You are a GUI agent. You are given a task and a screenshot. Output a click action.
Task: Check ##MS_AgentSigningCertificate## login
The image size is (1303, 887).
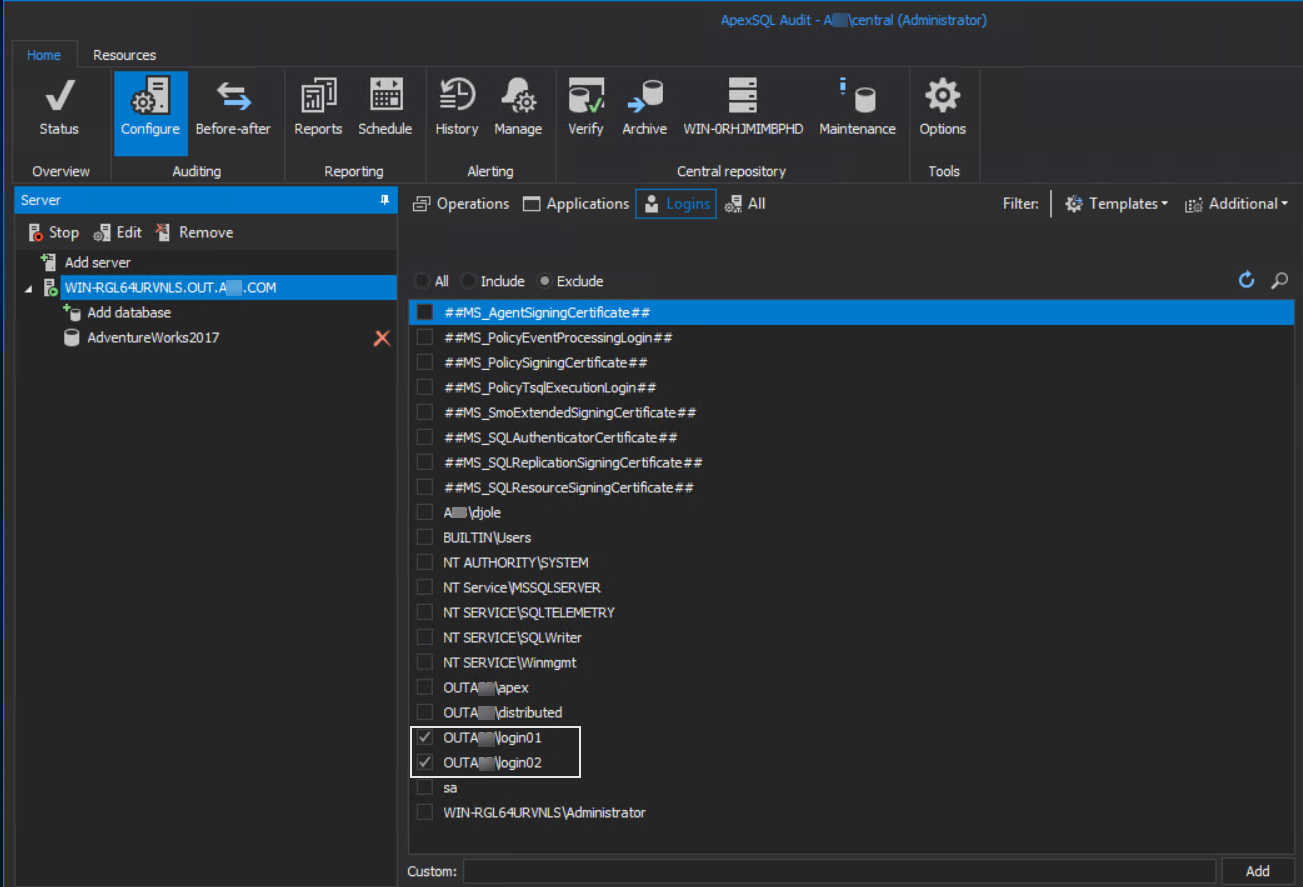(x=425, y=312)
